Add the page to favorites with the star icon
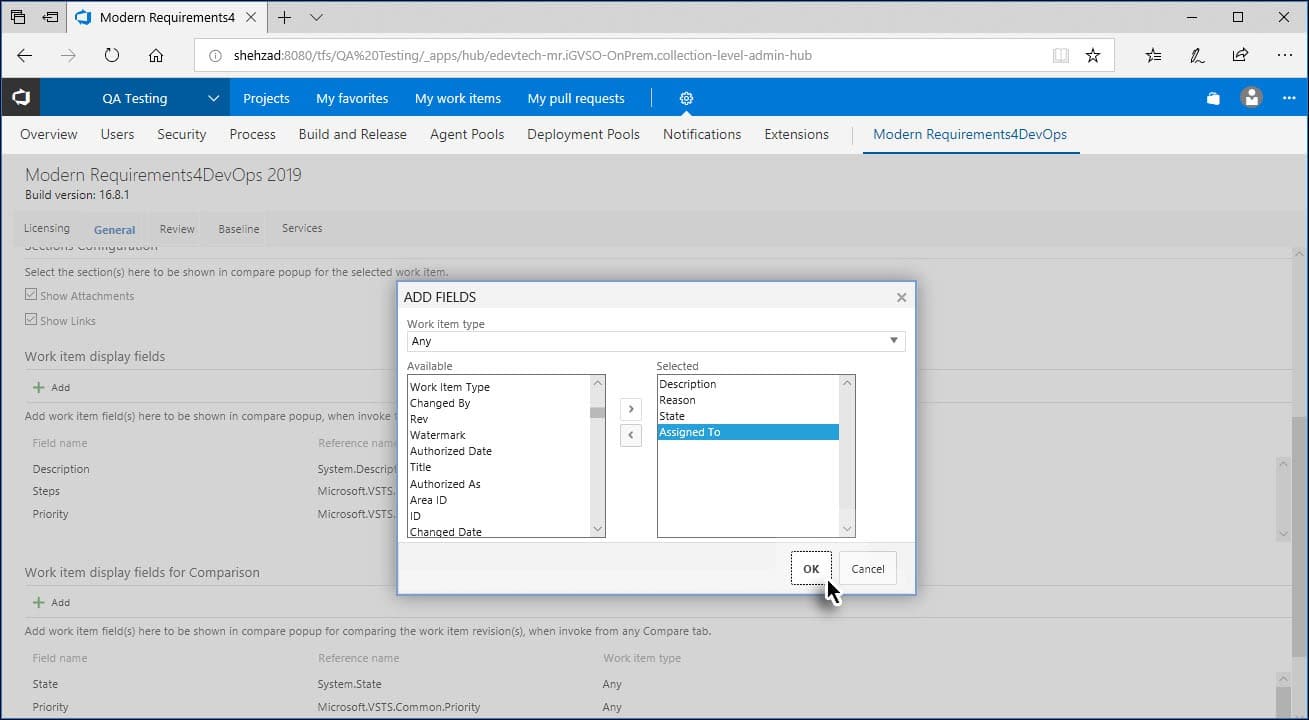 (x=1093, y=56)
